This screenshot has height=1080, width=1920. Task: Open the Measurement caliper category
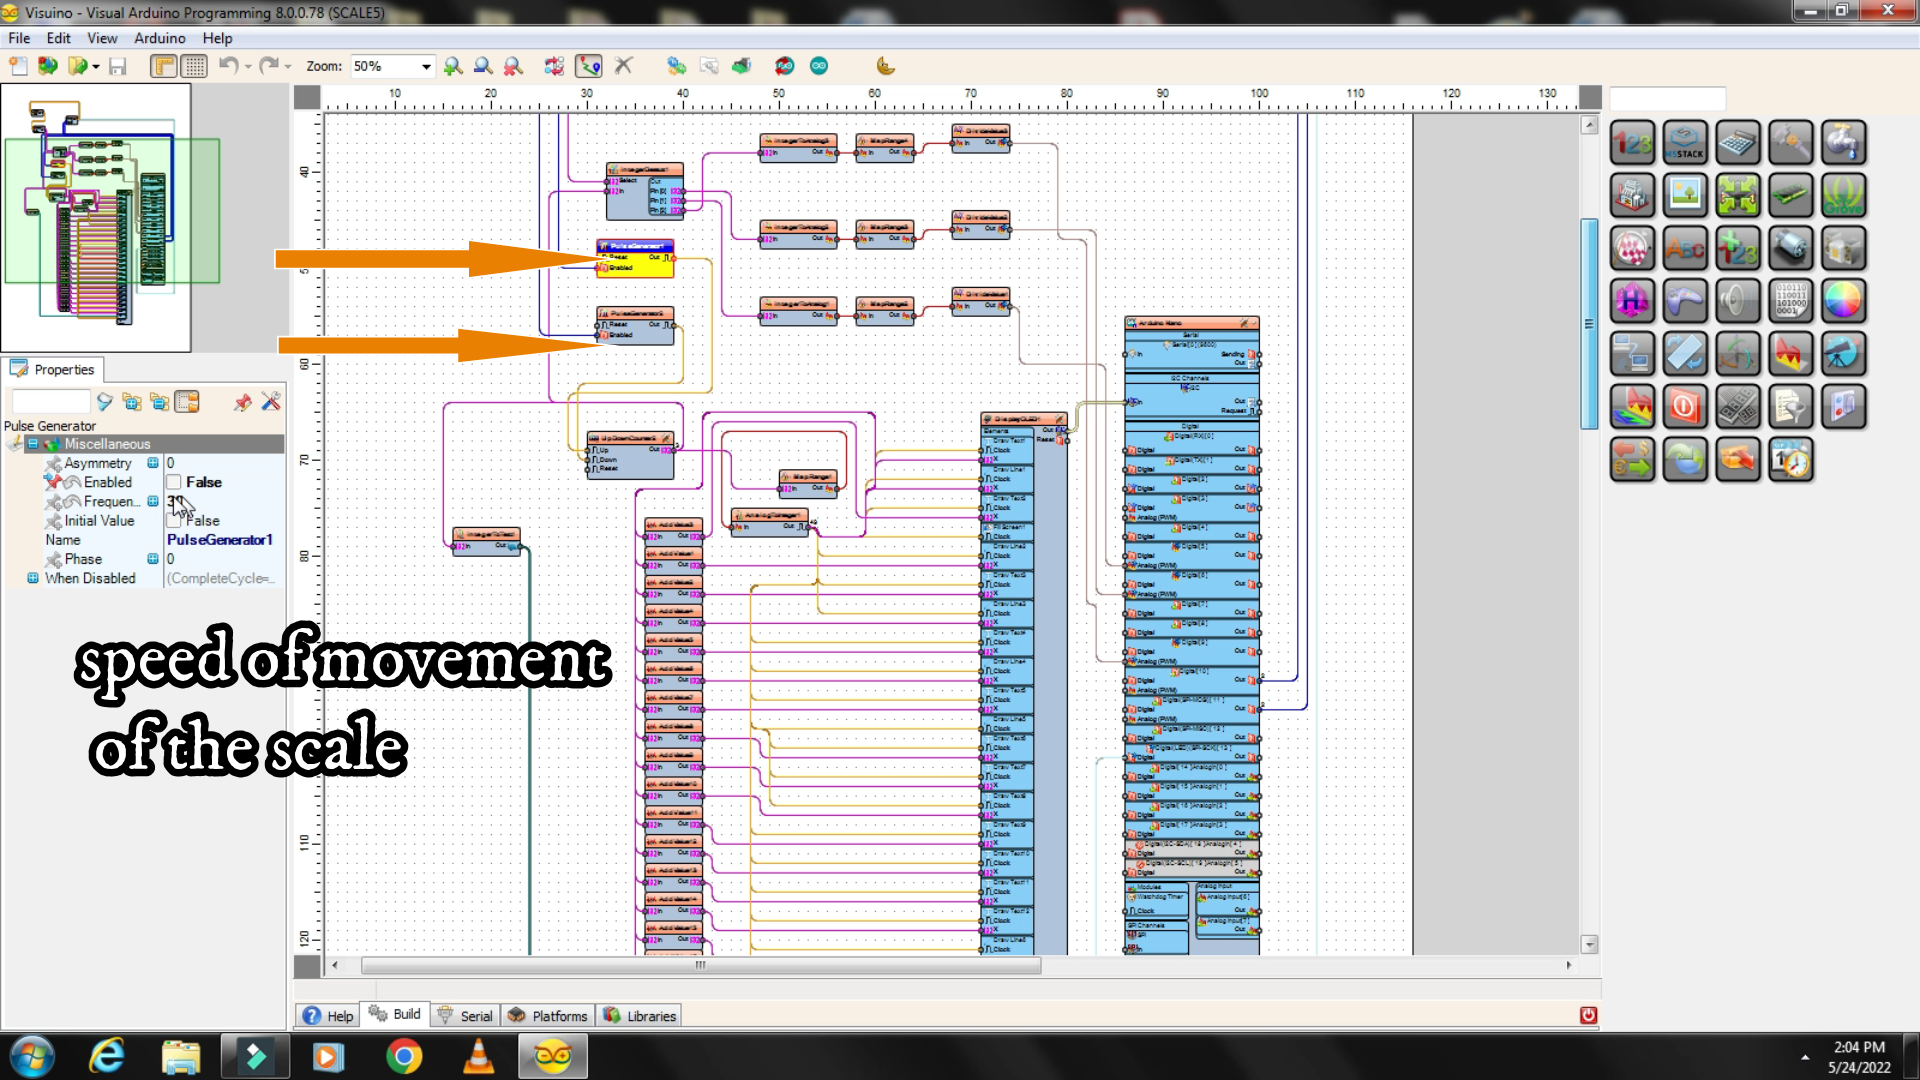pos(1791,143)
